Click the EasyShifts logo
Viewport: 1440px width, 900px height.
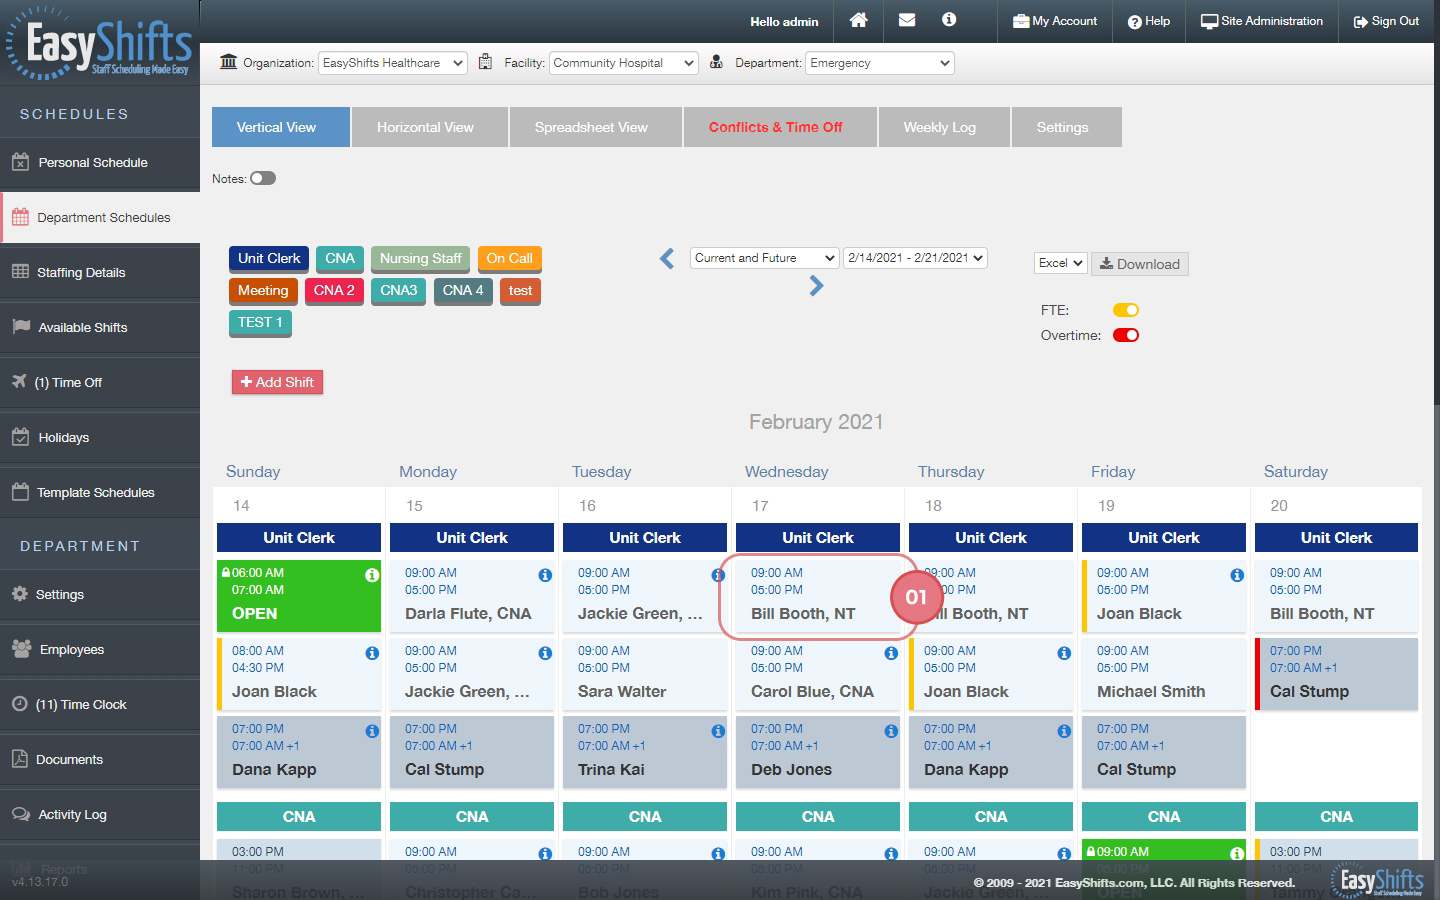(x=99, y=45)
